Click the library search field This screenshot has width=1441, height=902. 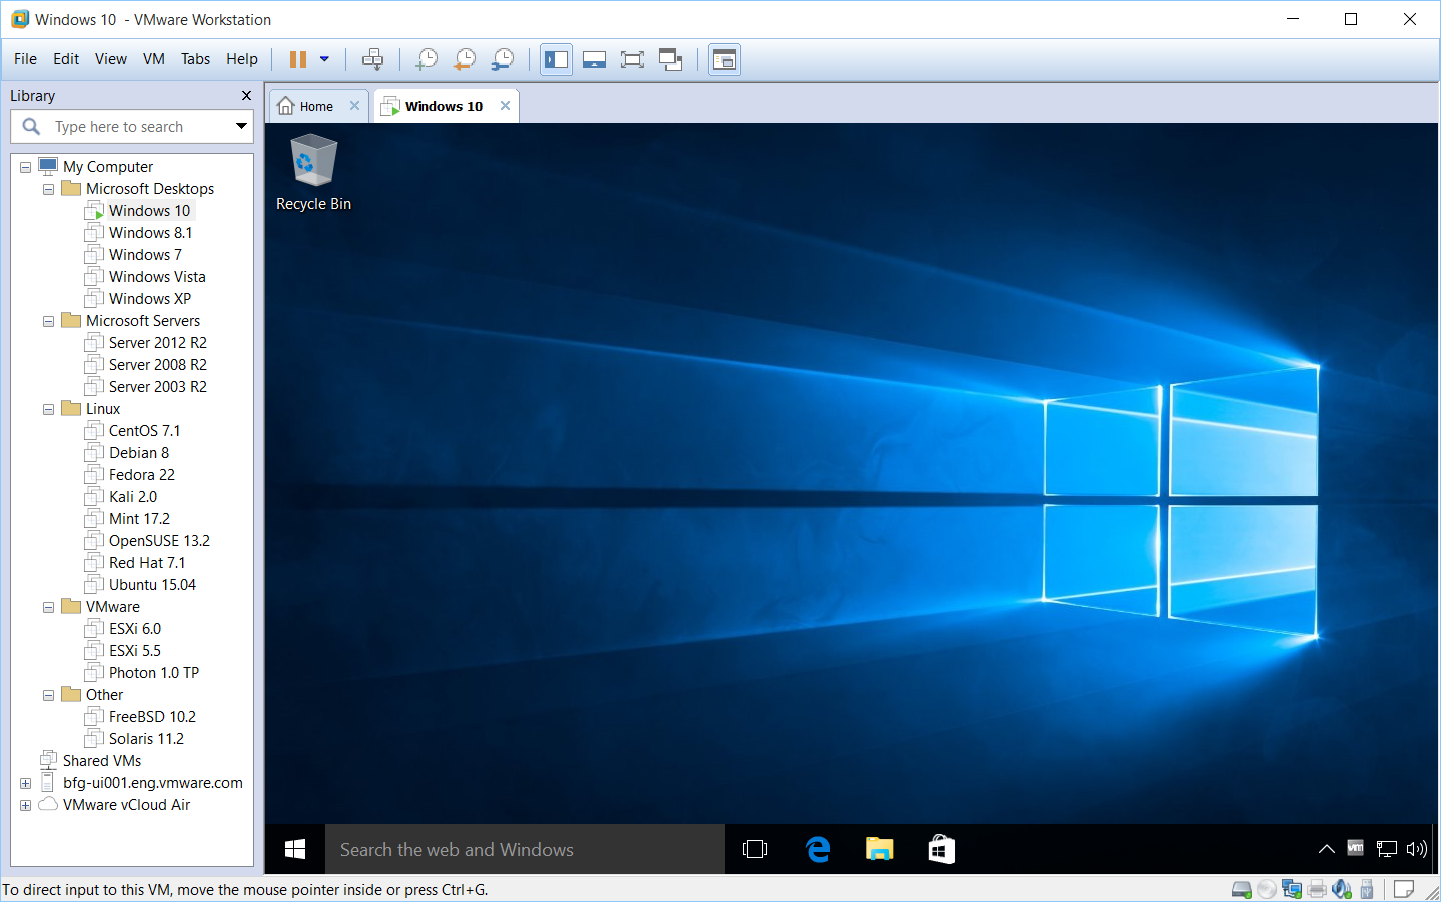[x=130, y=126]
